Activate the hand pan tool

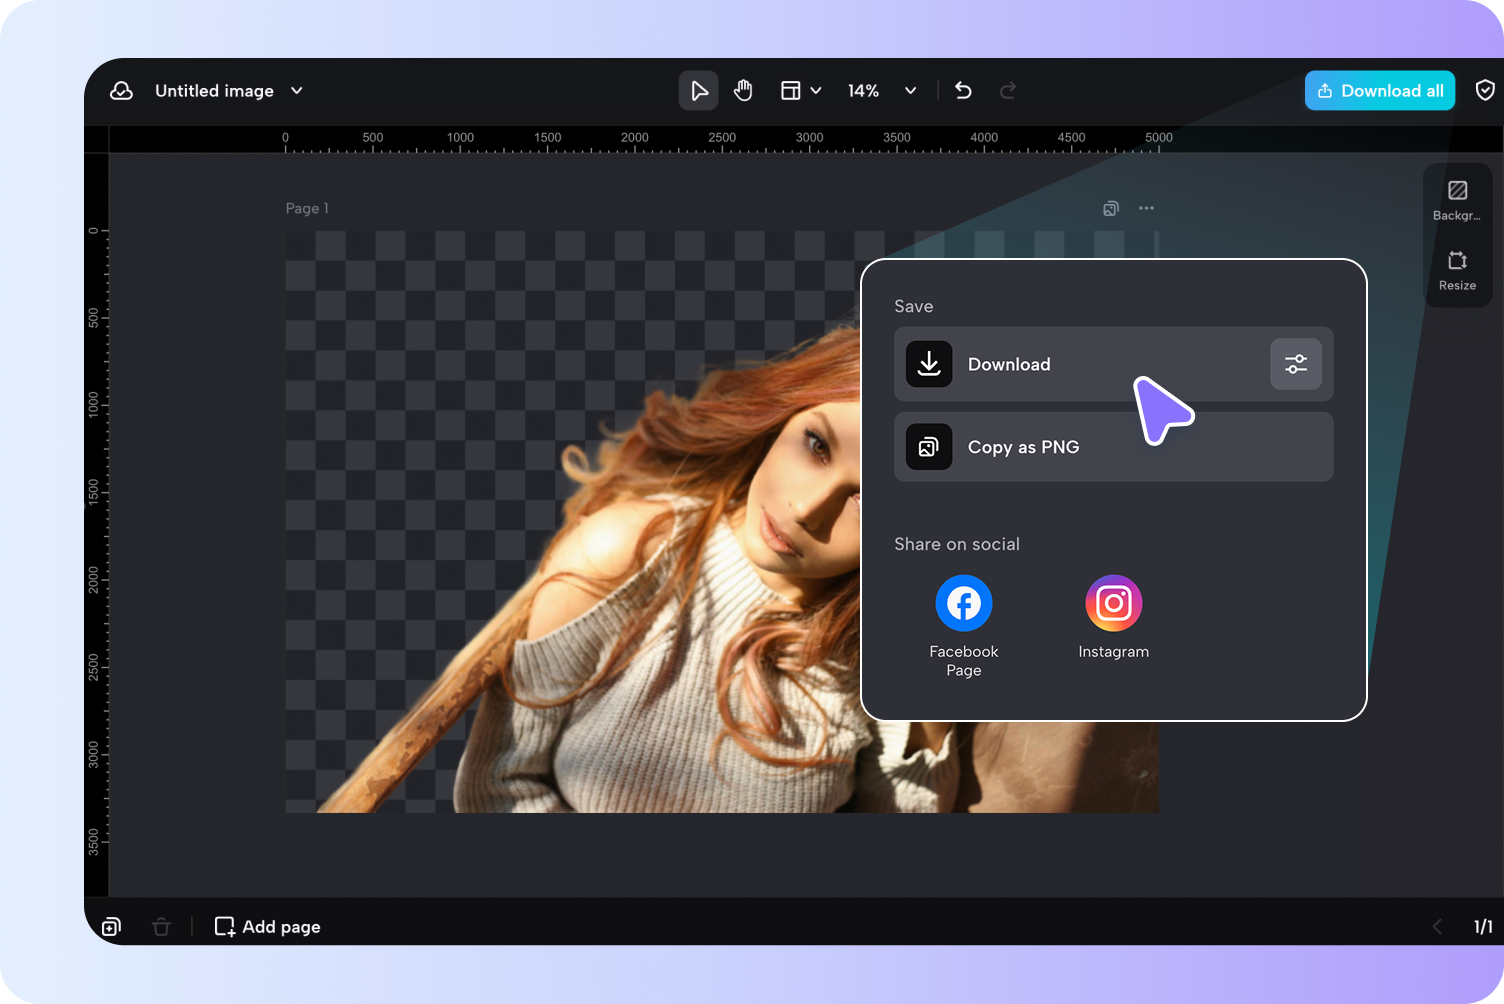(743, 90)
